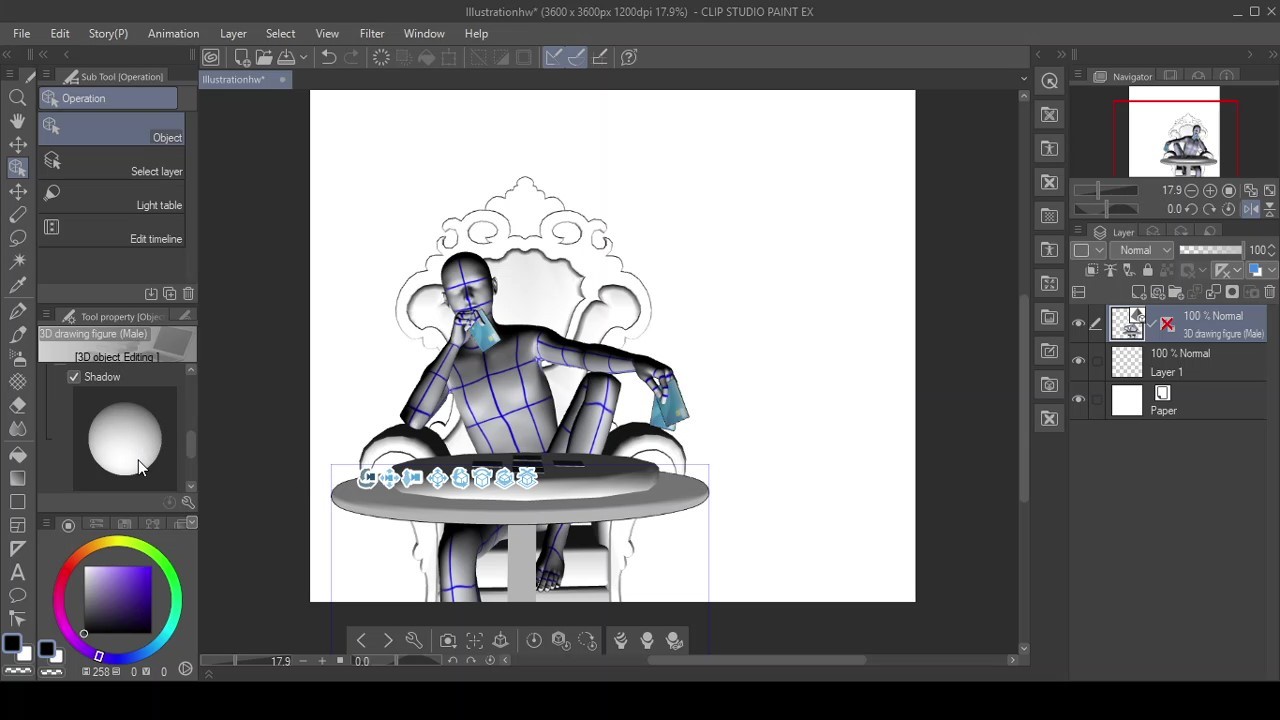Click the wrench settings icon on the 3D toolbar
Viewport: 1280px width, 720px height.
[x=413, y=640]
